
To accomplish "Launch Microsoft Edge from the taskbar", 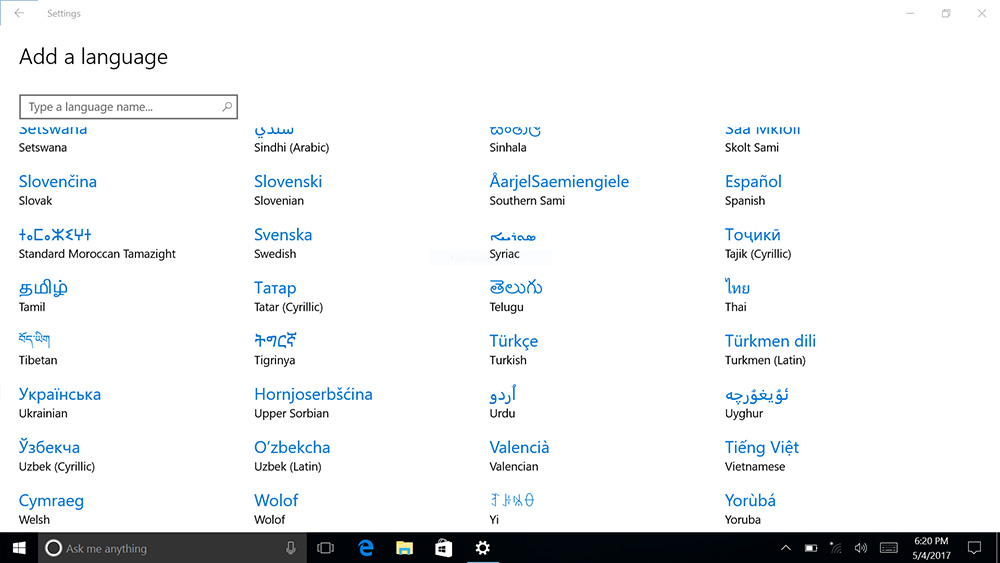I will click(x=366, y=548).
